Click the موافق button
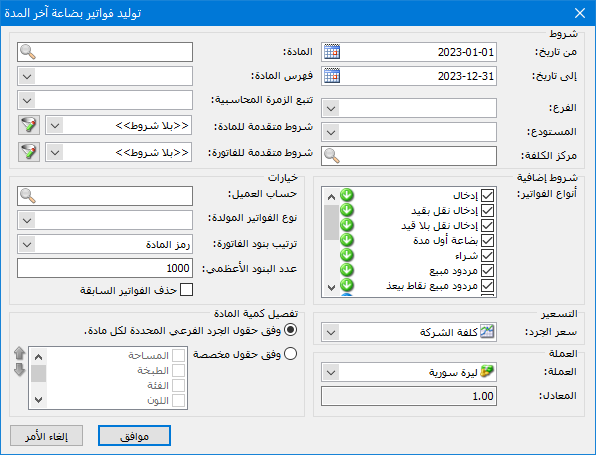 (134, 436)
